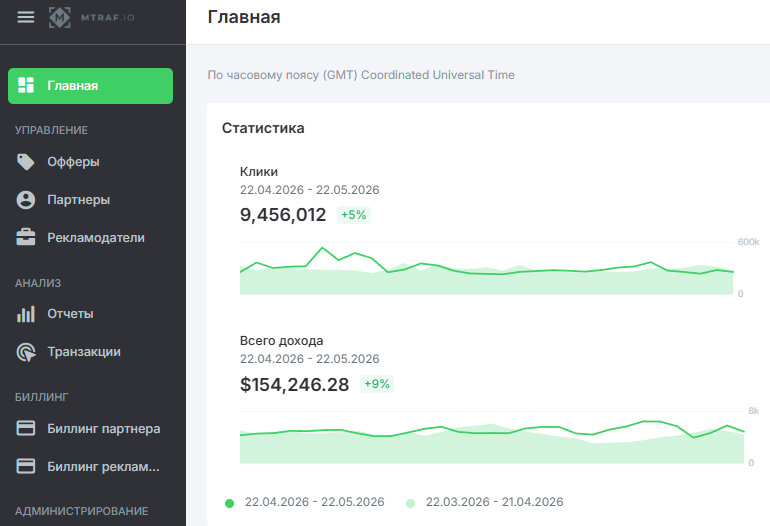Viewport: 770px width, 526px height.
Task: Select Биллинг партнера in sidebar
Action: pos(90,429)
